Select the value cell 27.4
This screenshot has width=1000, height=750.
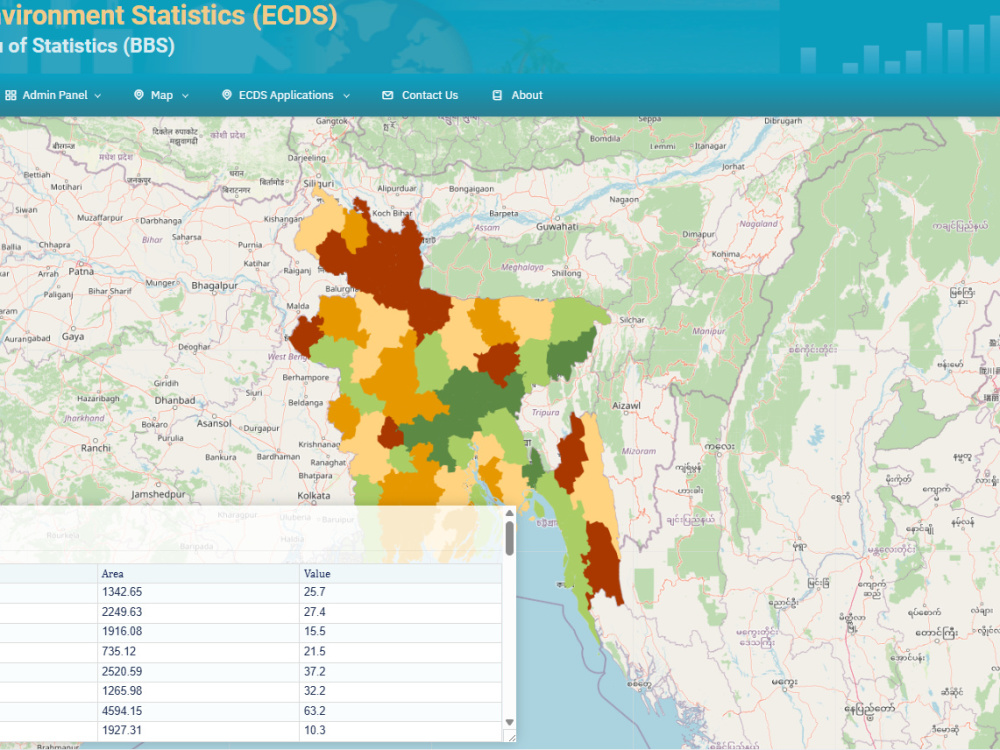pos(401,612)
